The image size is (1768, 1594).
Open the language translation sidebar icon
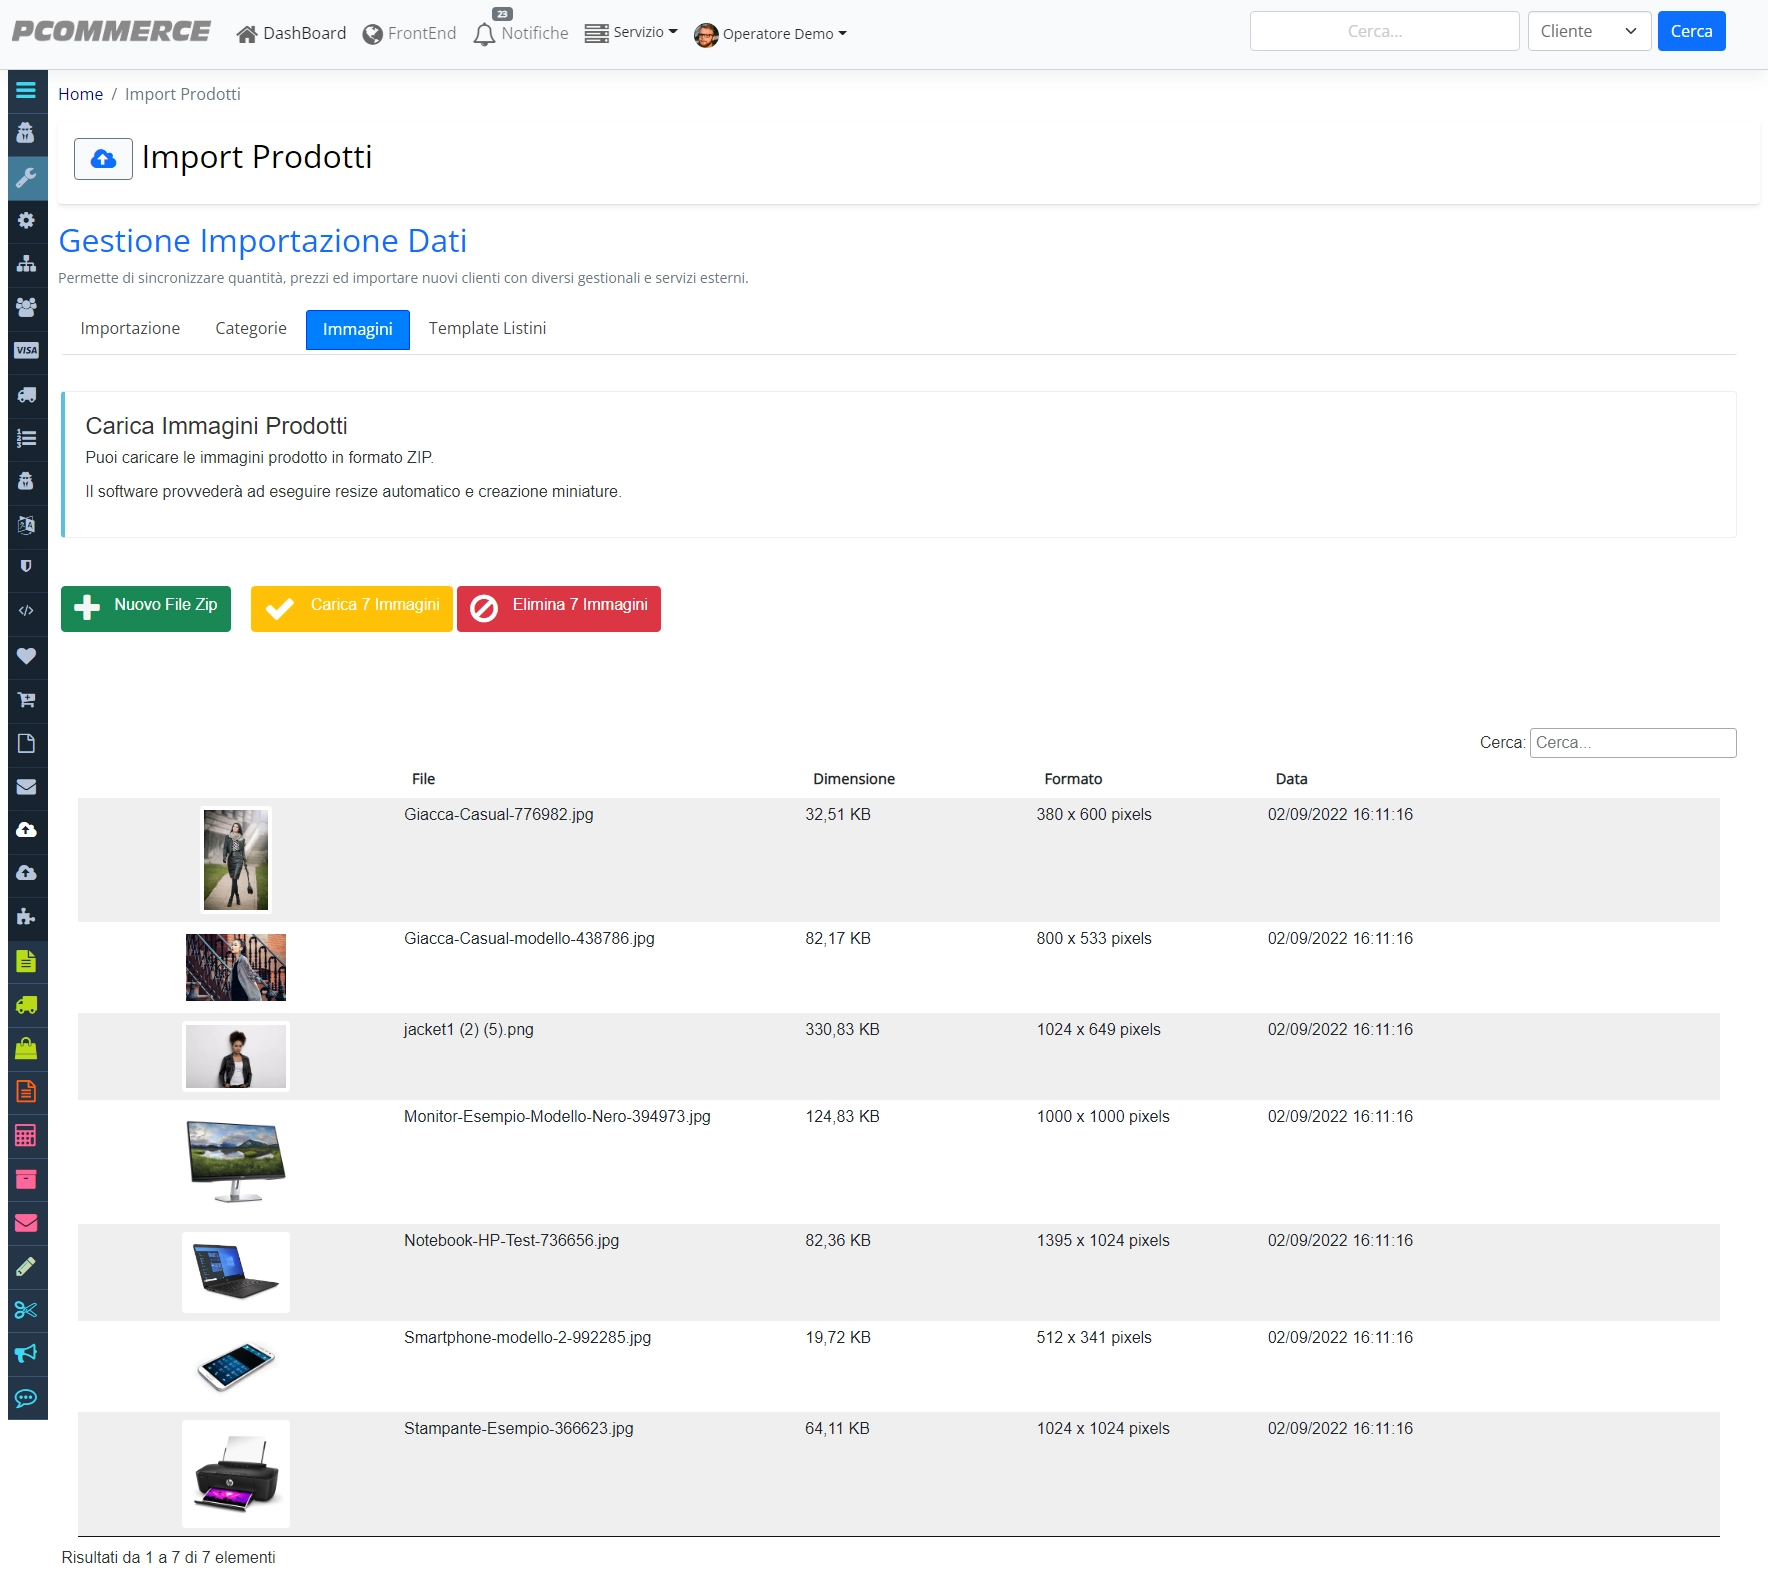pos(26,524)
